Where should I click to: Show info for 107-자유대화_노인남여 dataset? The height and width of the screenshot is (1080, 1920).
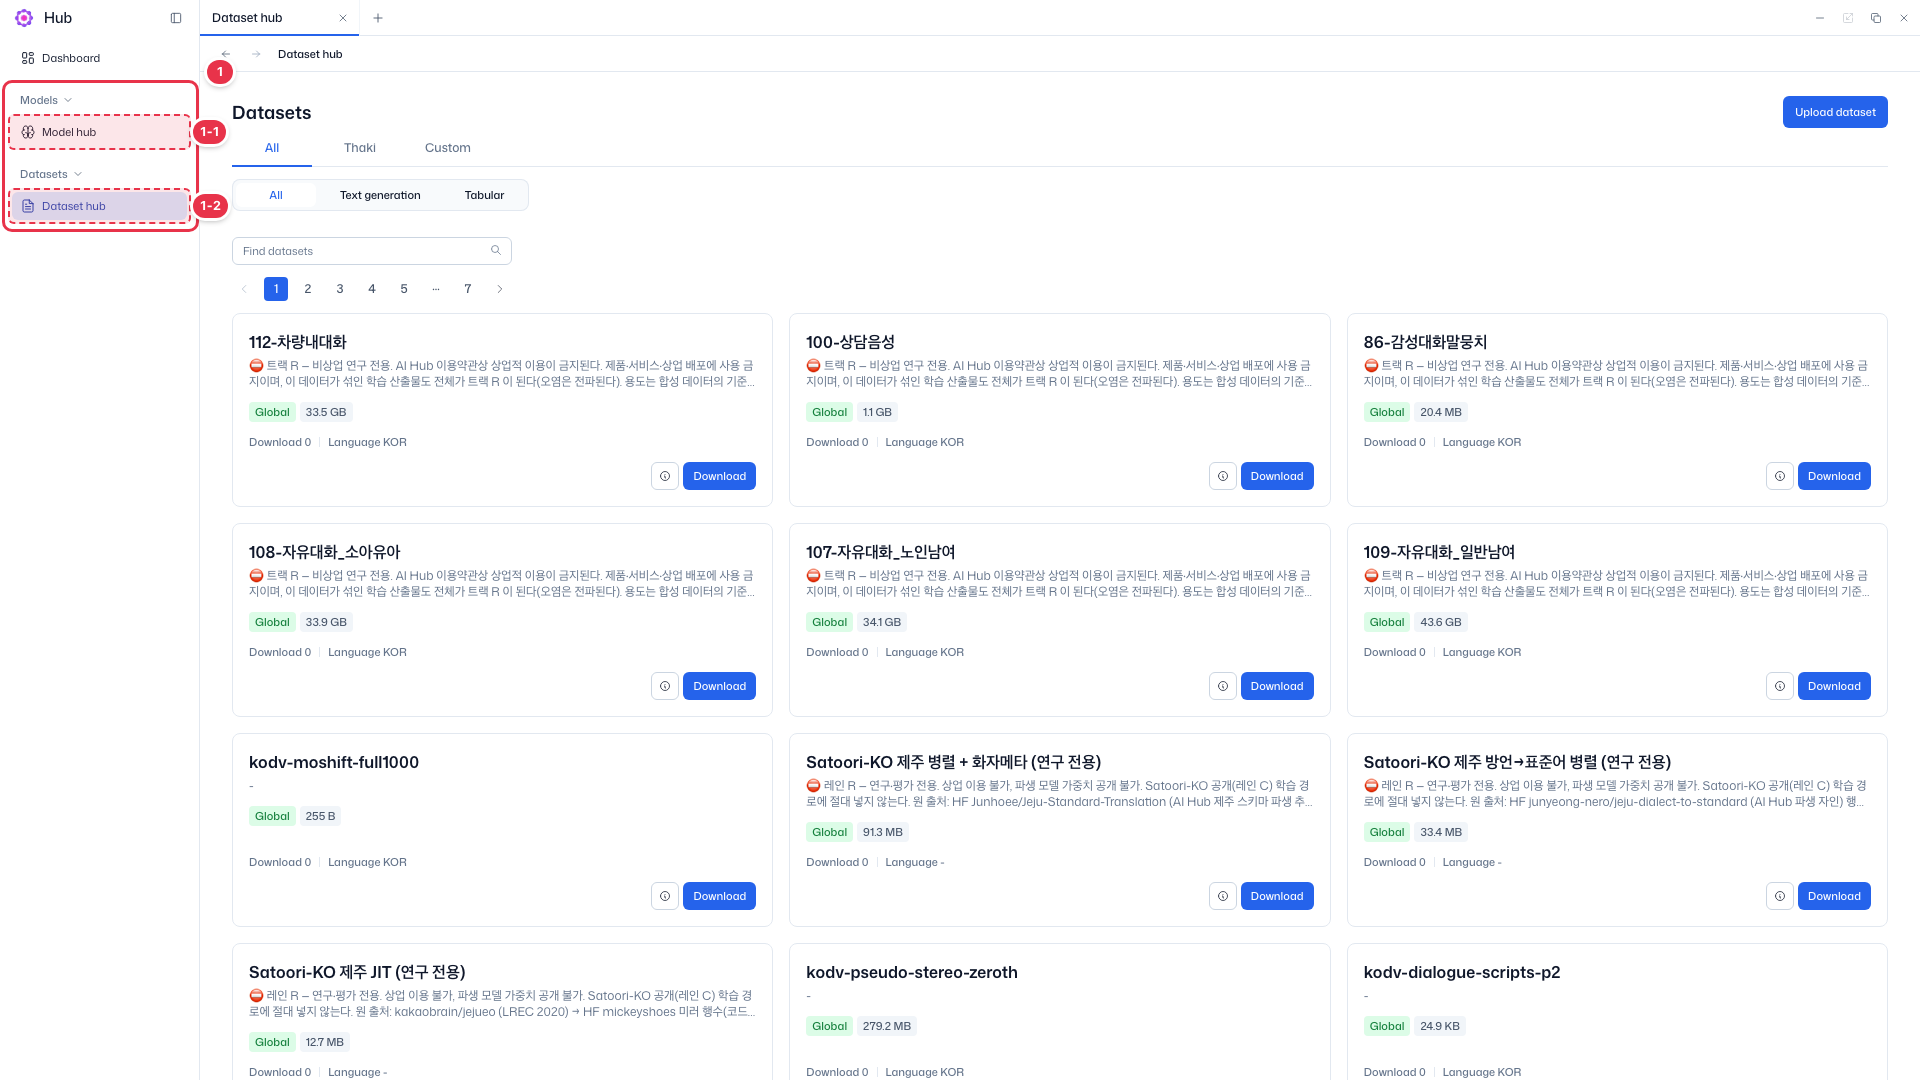click(1223, 686)
